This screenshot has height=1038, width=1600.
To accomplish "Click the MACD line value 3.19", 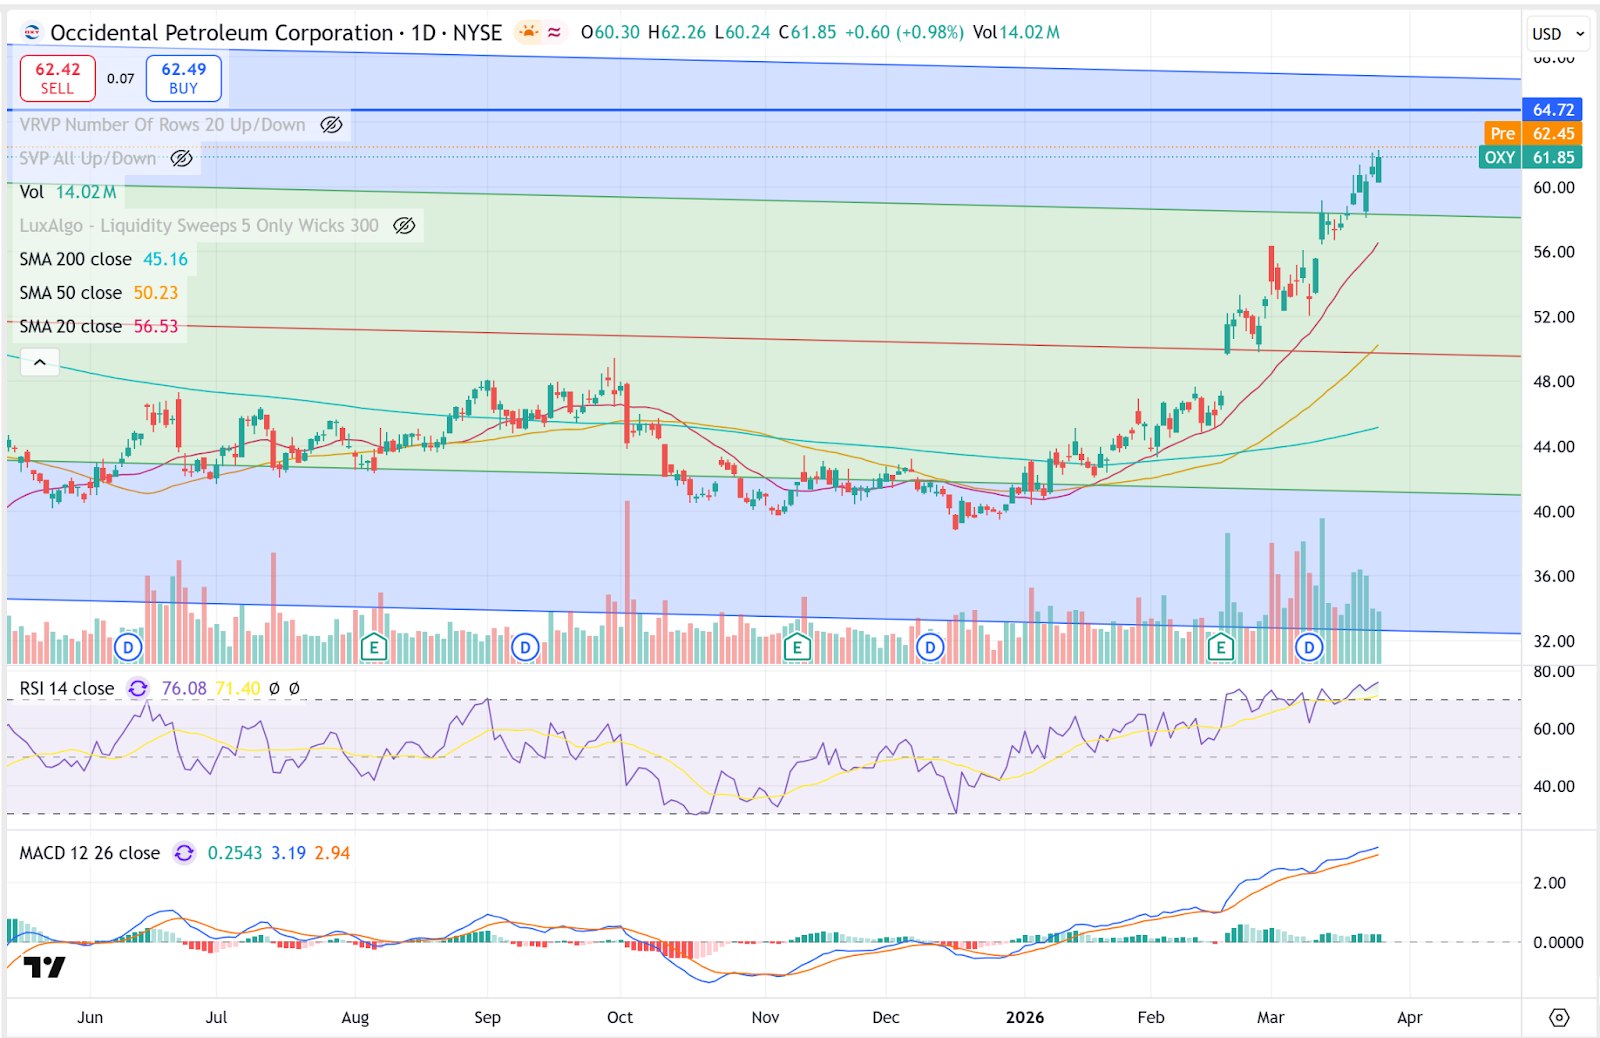I will tap(289, 853).
